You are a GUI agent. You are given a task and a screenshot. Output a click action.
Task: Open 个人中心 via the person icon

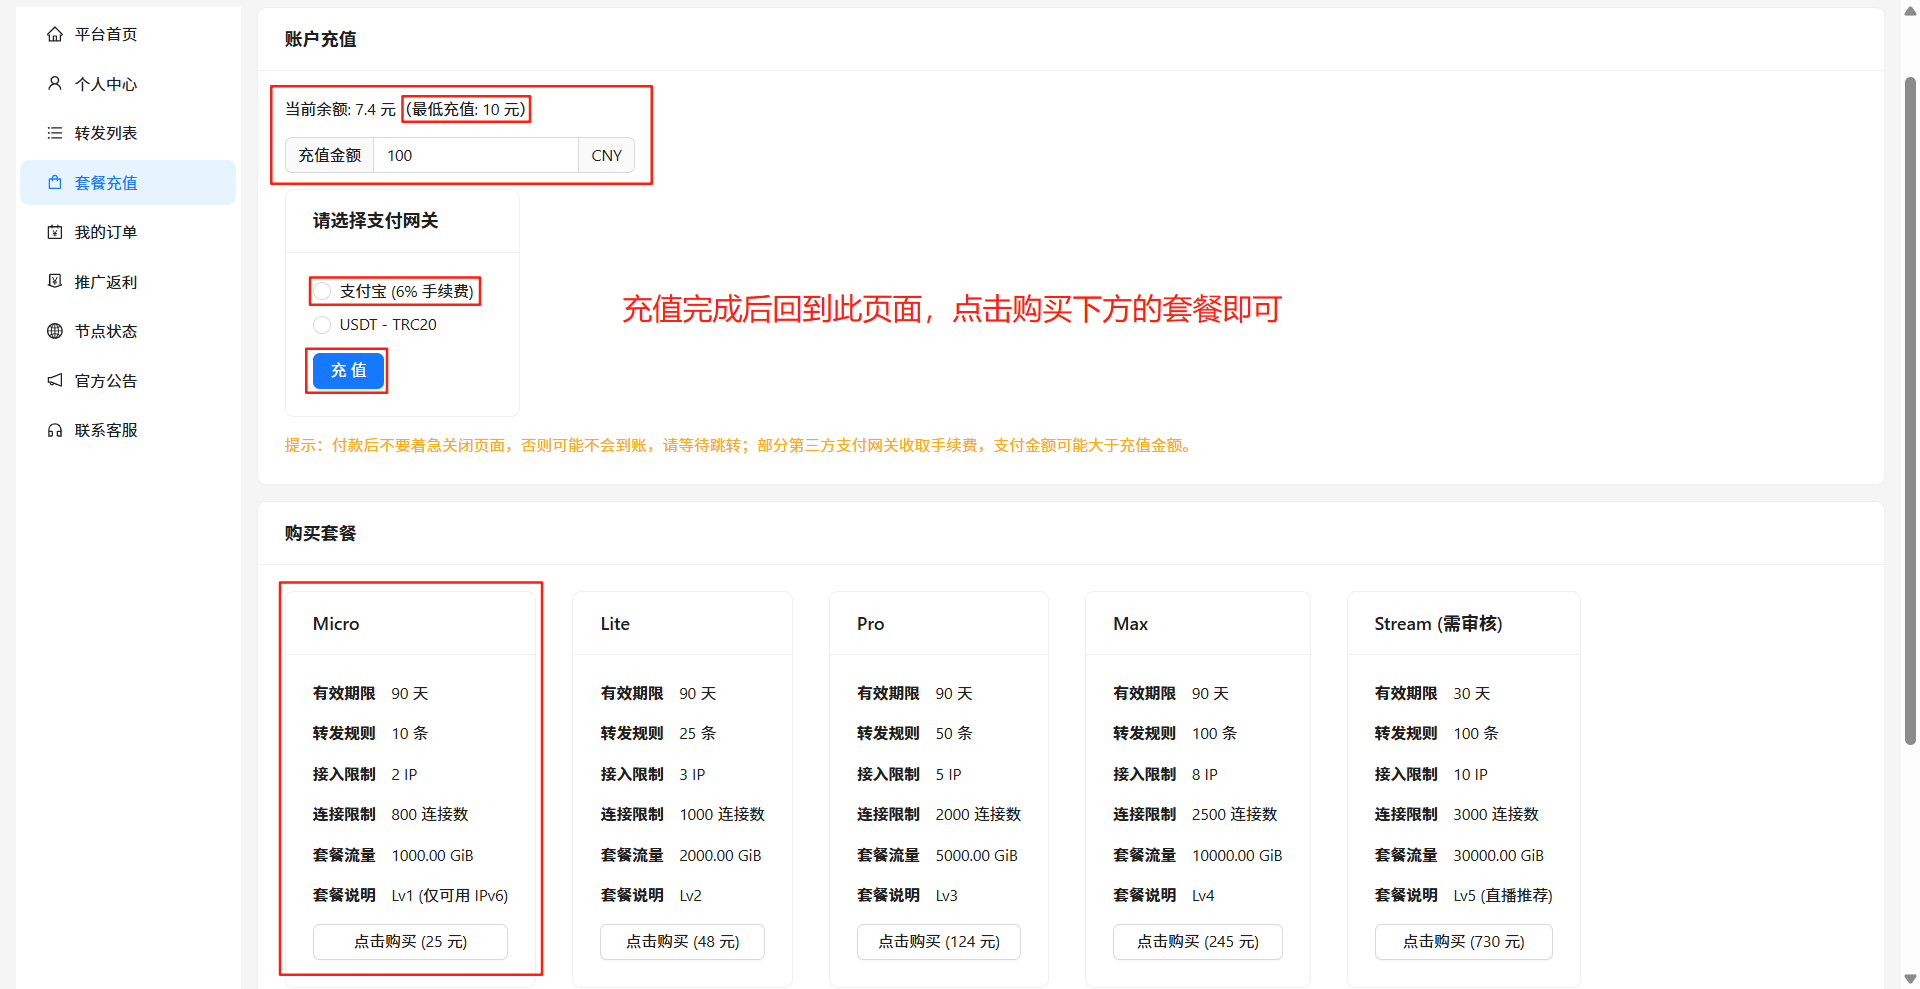point(55,83)
